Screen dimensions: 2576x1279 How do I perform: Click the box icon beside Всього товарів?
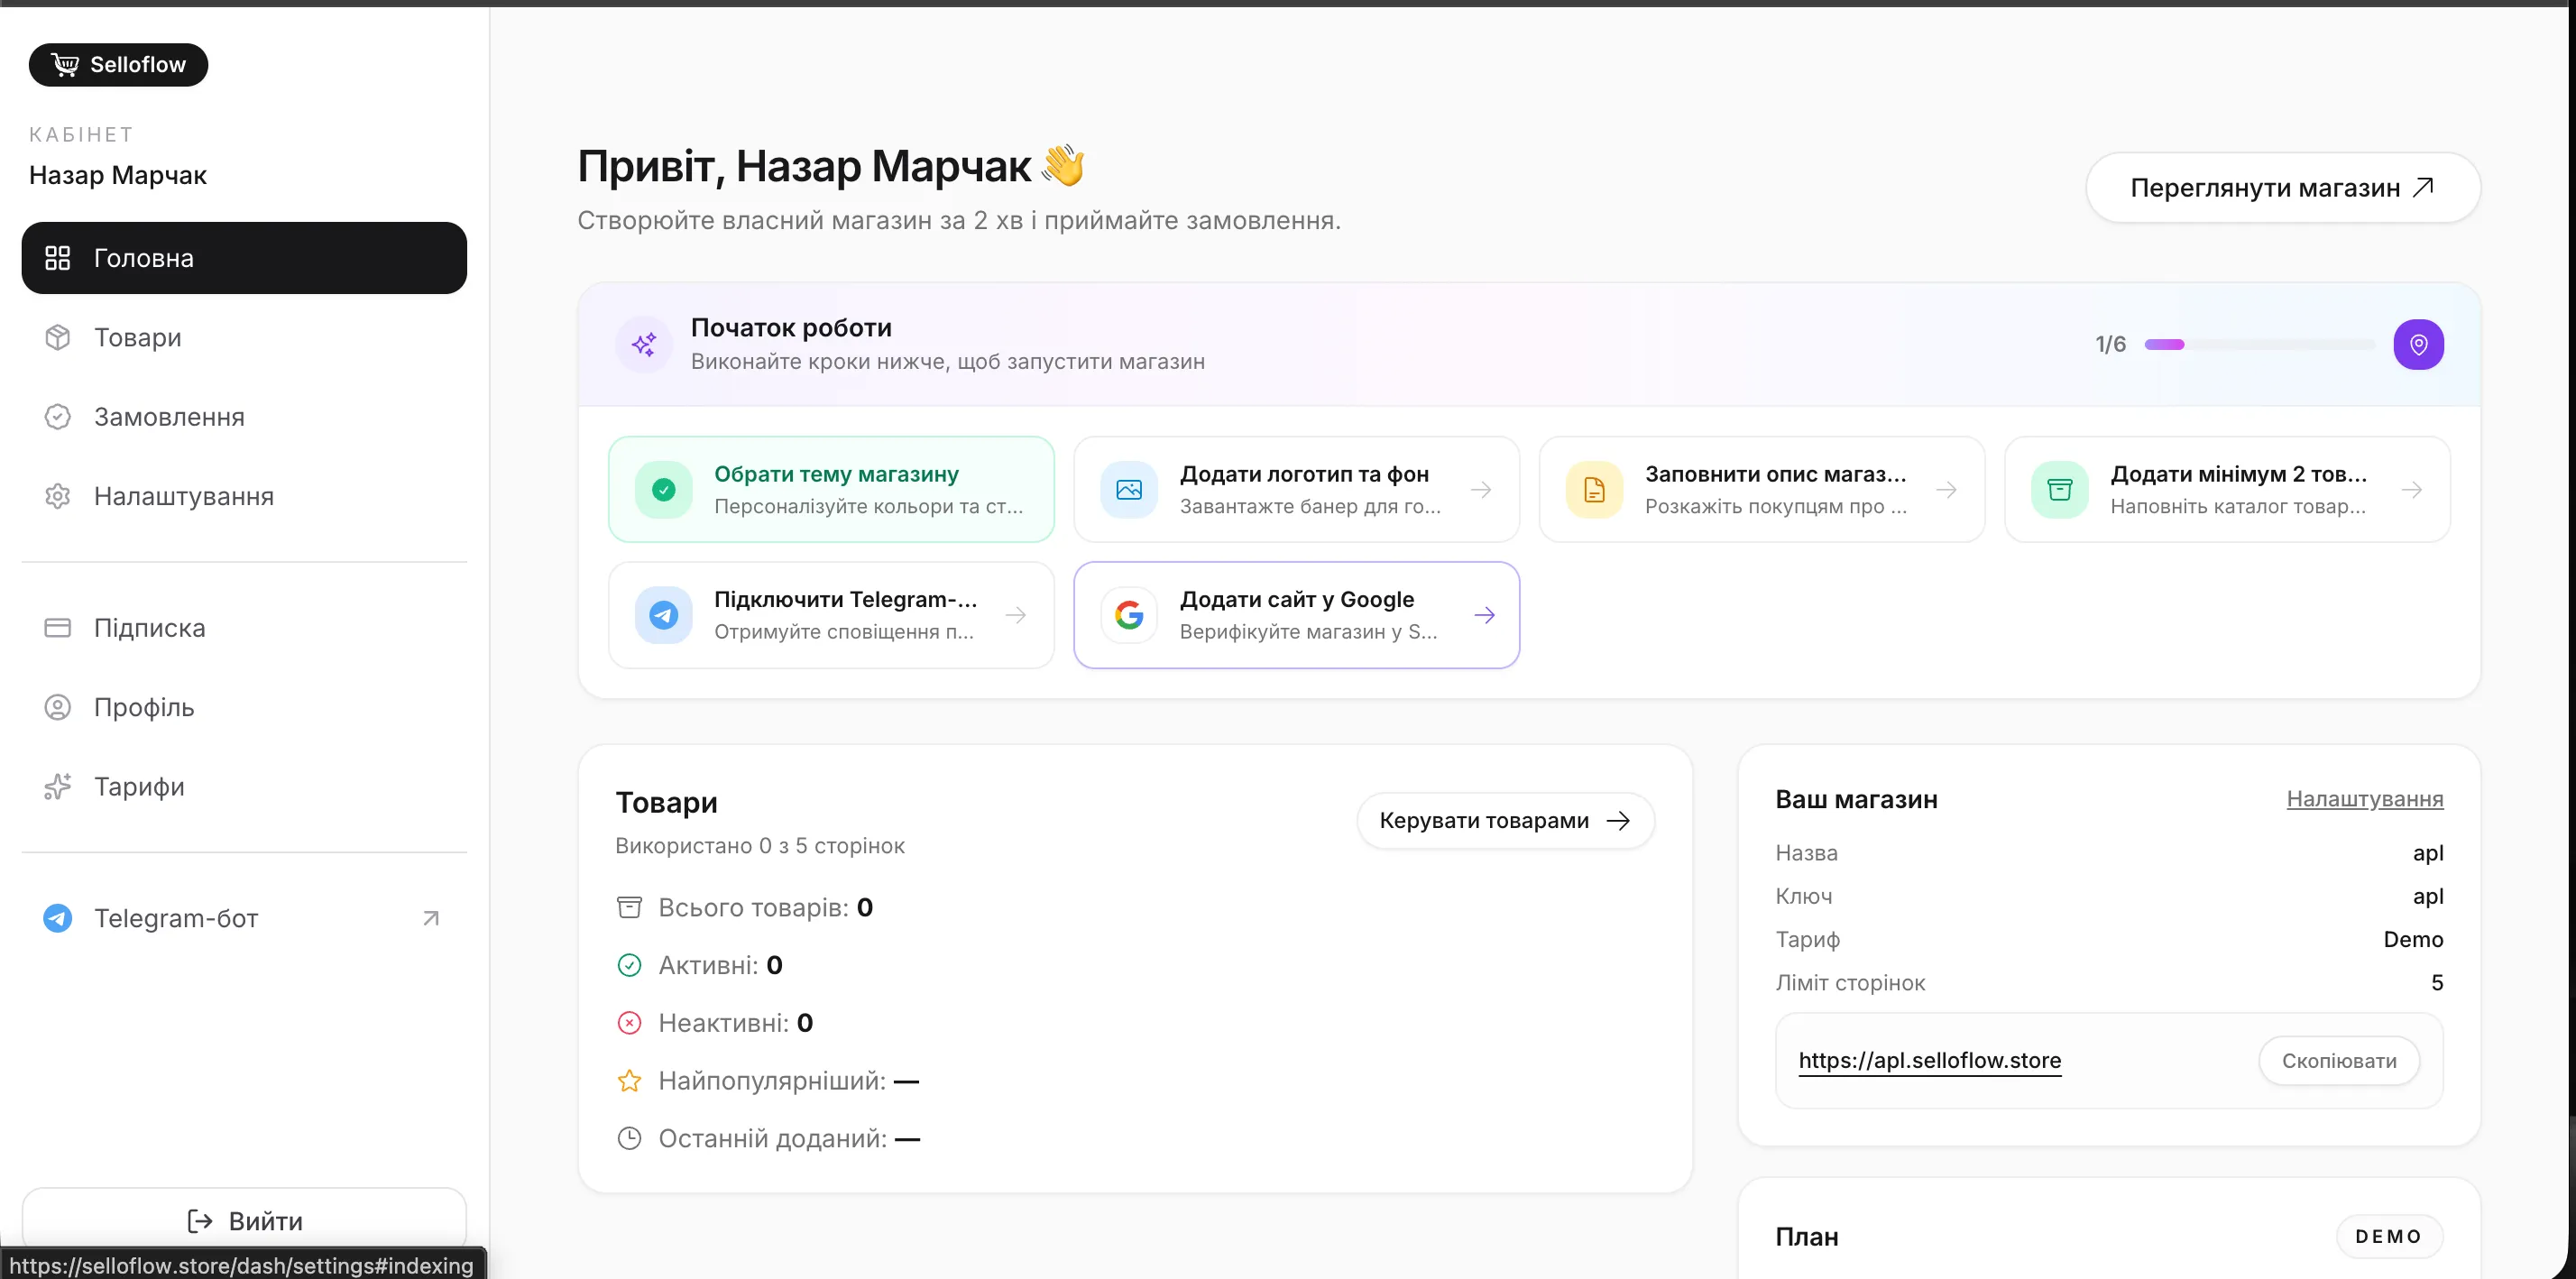coord(629,907)
